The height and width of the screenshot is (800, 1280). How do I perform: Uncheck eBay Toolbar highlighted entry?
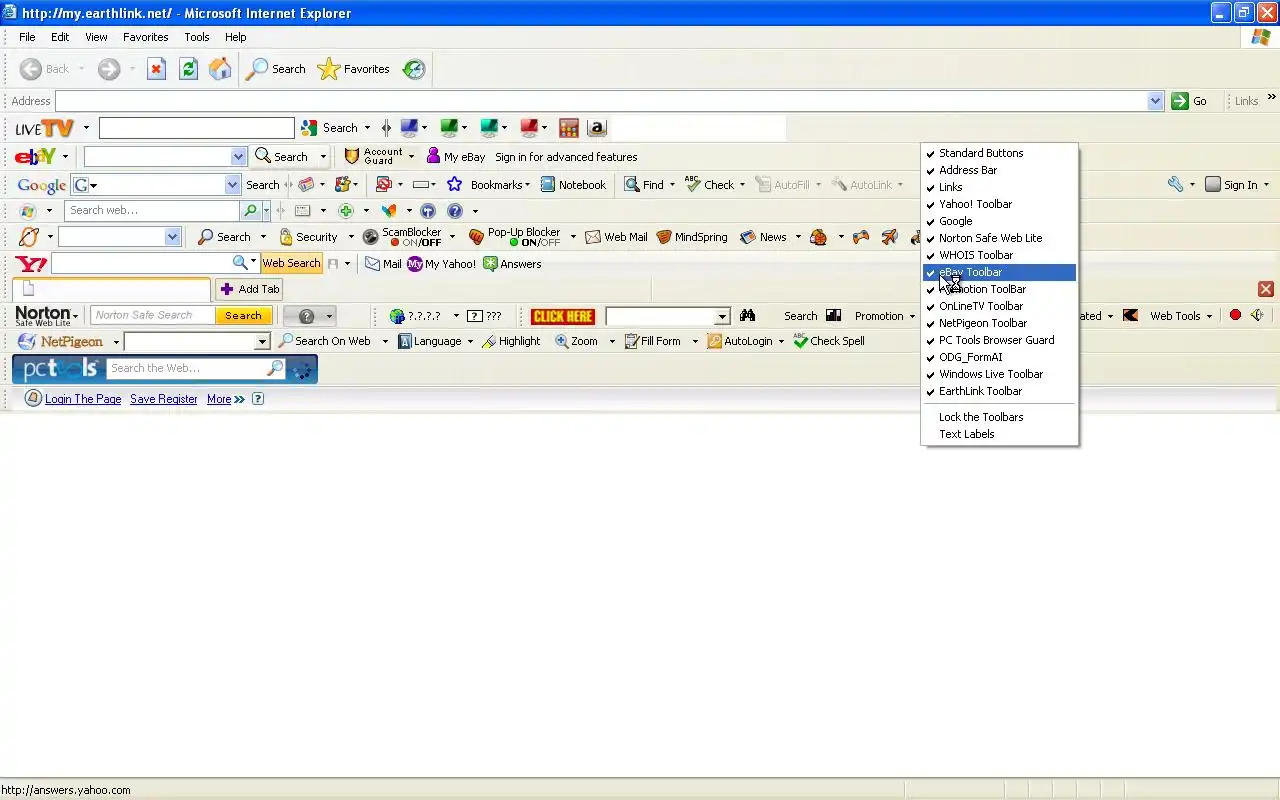(x=998, y=272)
